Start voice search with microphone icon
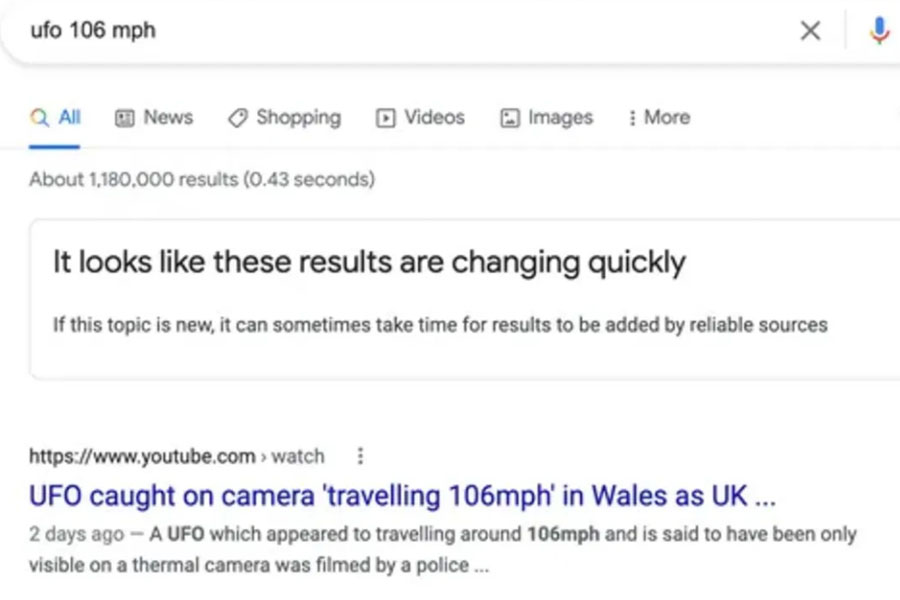The width and height of the screenshot is (900, 600). pos(879,30)
